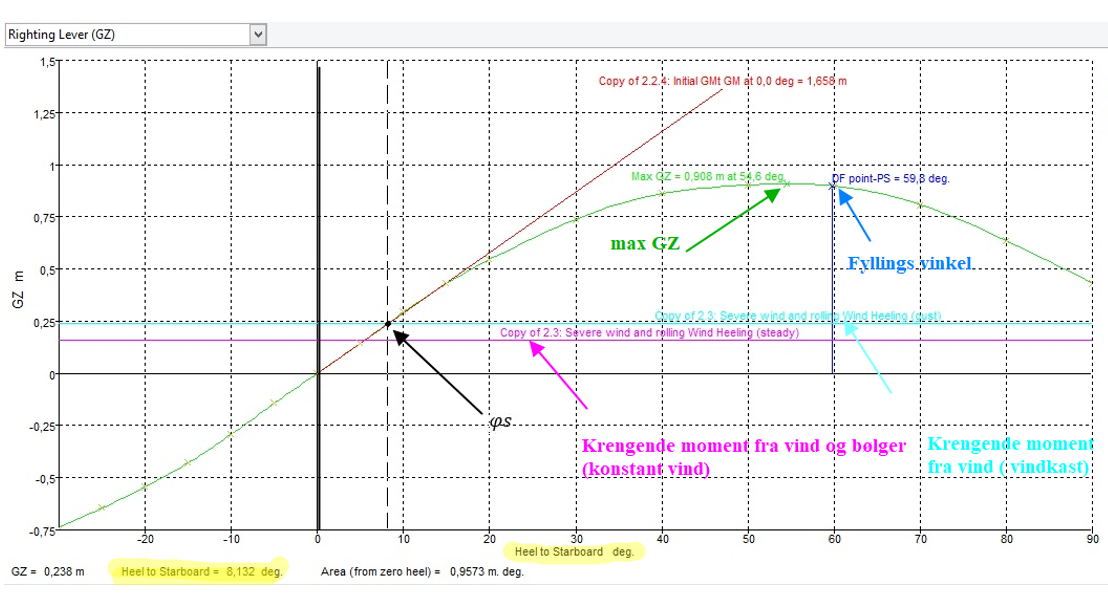The height and width of the screenshot is (616, 1108).
Task: Click the Max GZ marker on the green curve
Action: click(787, 184)
